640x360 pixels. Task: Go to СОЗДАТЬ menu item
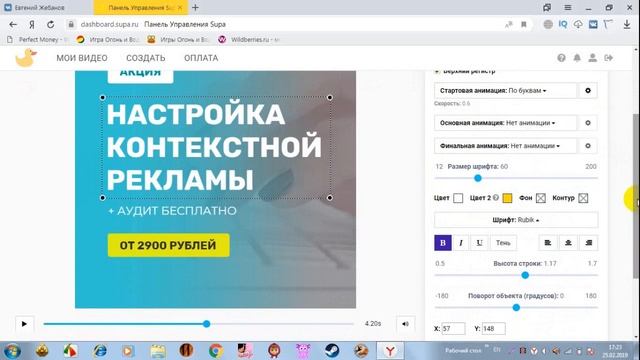click(x=146, y=58)
